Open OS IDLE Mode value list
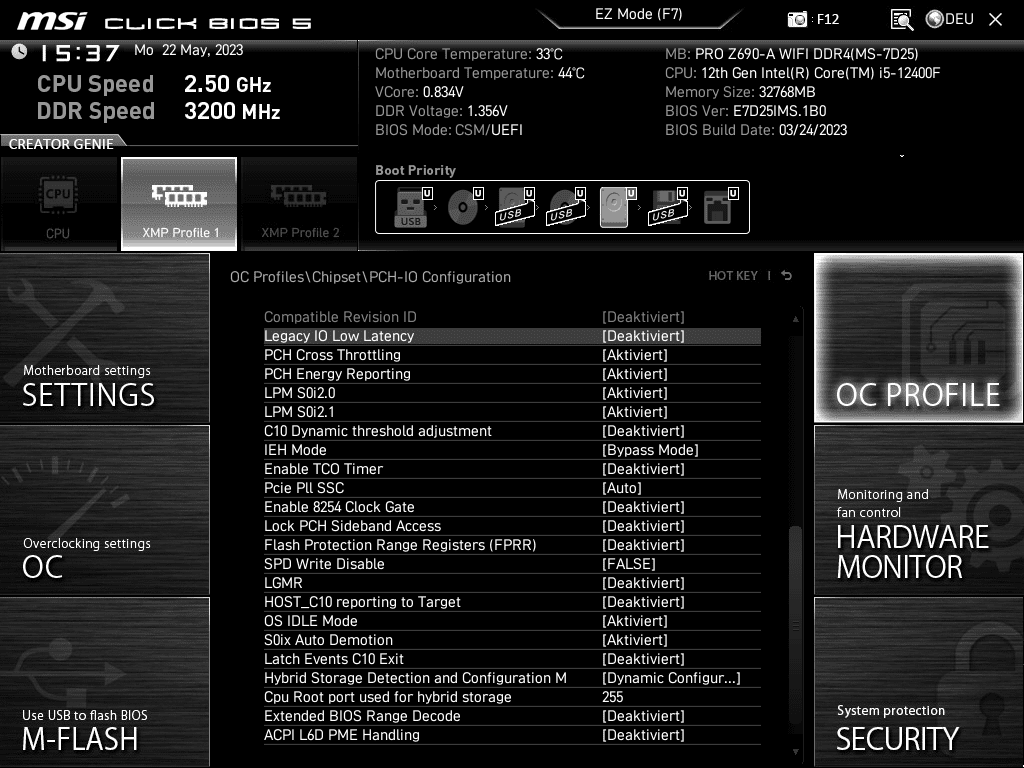The width and height of the screenshot is (1024, 768). (x=635, y=620)
